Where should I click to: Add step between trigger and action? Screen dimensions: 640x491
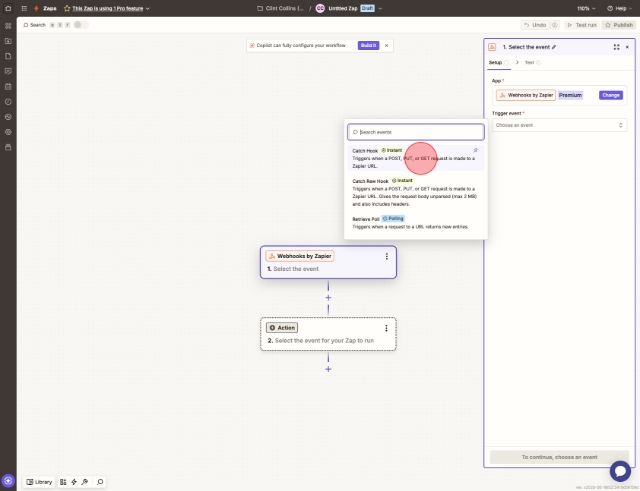[x=328, y=298]
